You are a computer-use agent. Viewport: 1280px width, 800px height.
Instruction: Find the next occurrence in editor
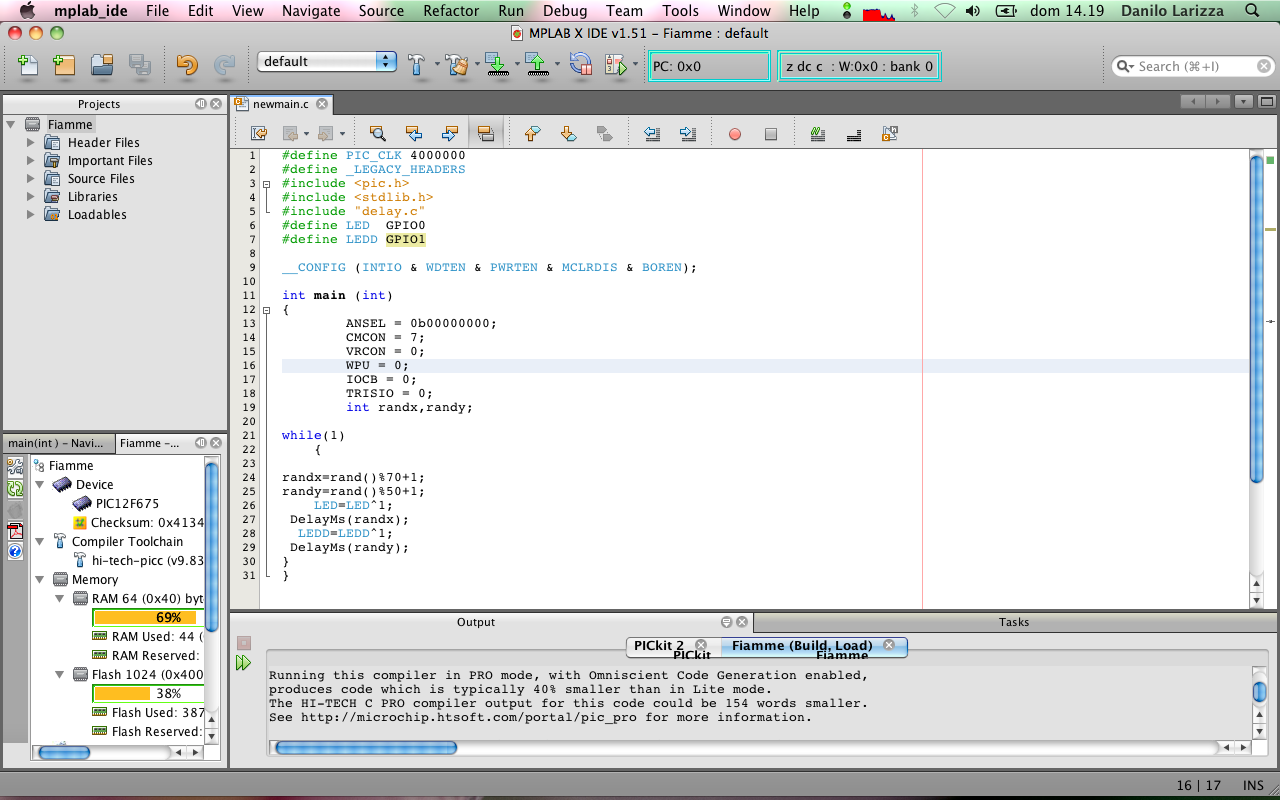pyautogui.click(x=449, y=133)
